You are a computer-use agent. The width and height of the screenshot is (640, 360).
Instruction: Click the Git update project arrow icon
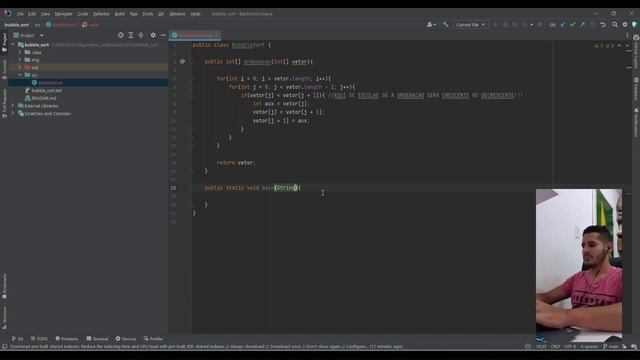[x=563, y=25]
